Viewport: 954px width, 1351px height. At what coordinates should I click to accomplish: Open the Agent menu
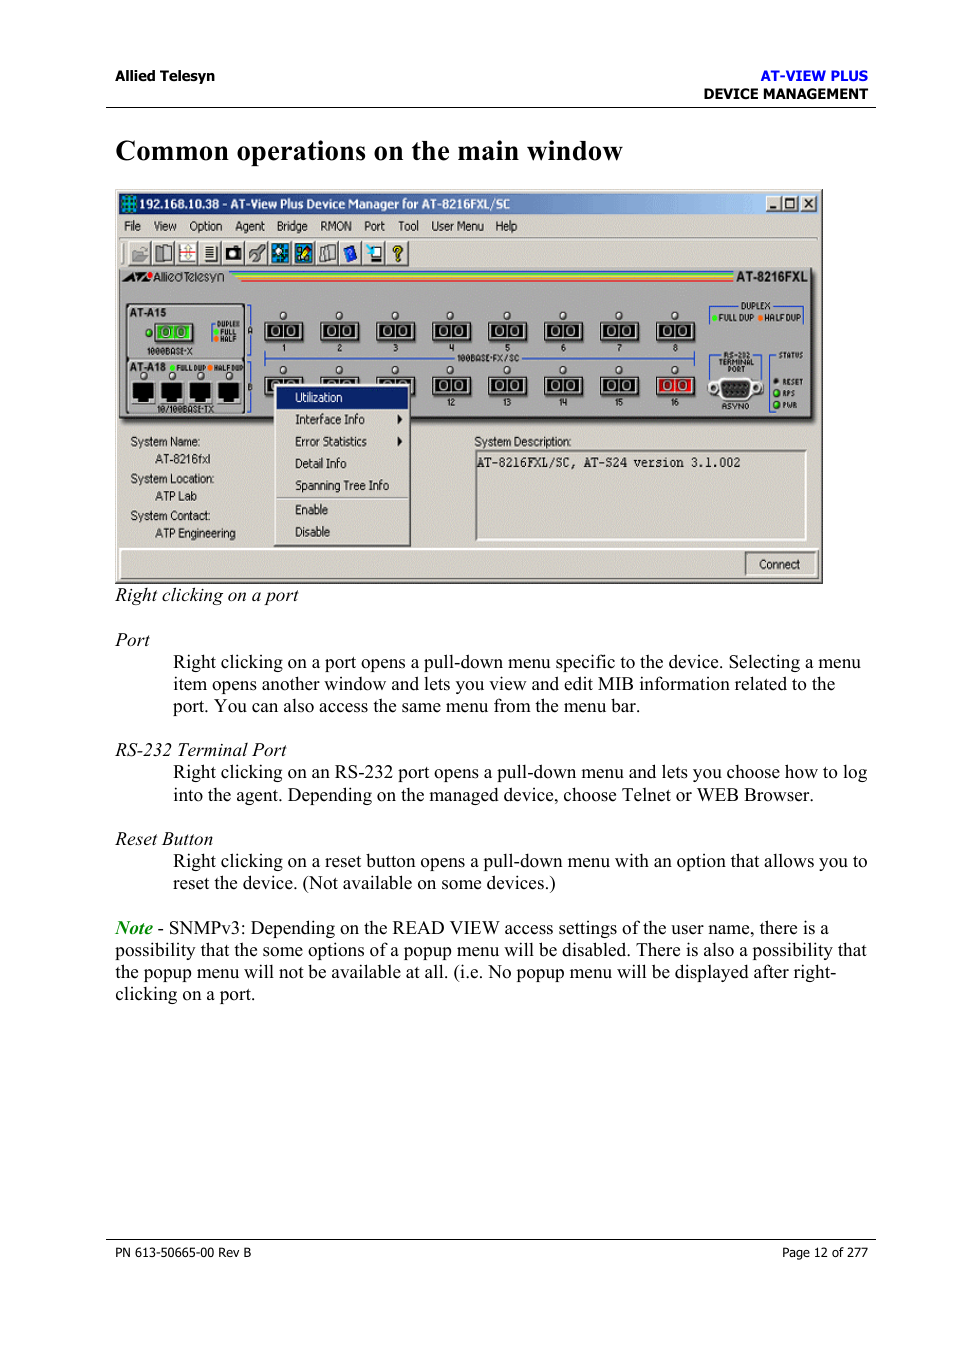(250, 227)
